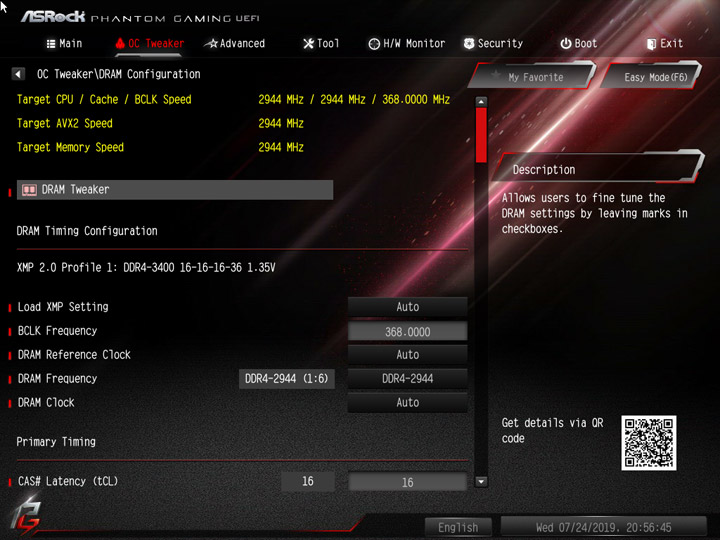The height and width of the screenshot is (540, 720).
Task: Click the wrench icon of Tool
Action: [x=309, y=44]
